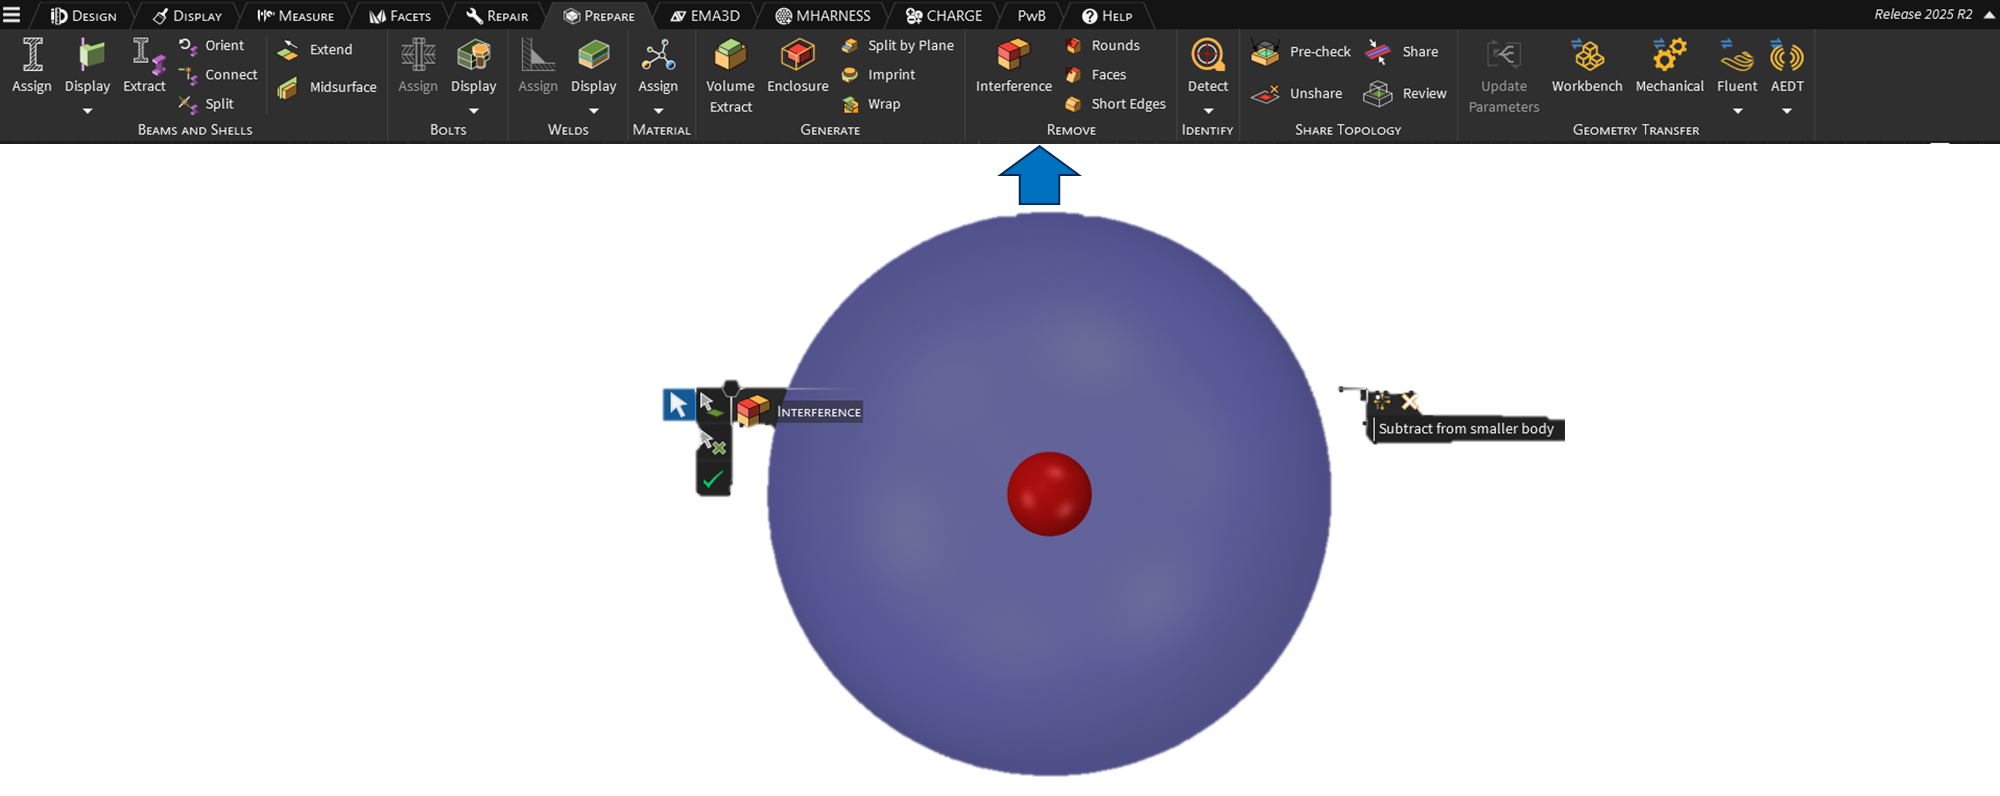Send geometry to Mechanical
The image size is (2000, 796).
tap(1669, 65)
